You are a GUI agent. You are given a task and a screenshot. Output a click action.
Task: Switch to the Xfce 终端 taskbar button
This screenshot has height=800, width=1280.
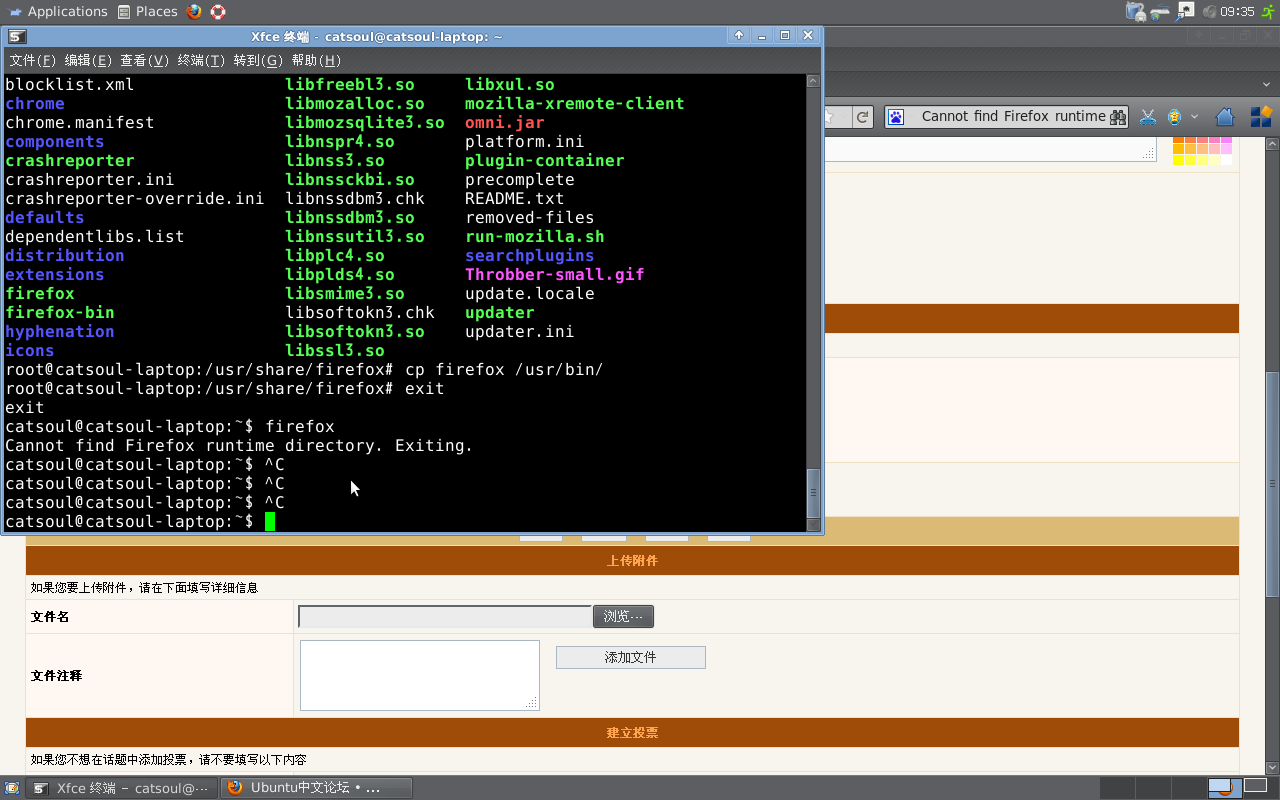click(122, 788)
